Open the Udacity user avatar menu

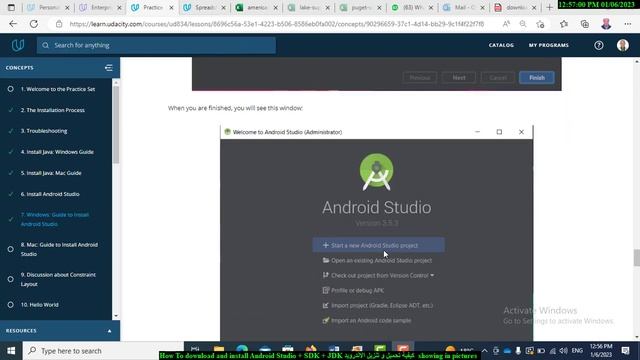click(622, 45)
